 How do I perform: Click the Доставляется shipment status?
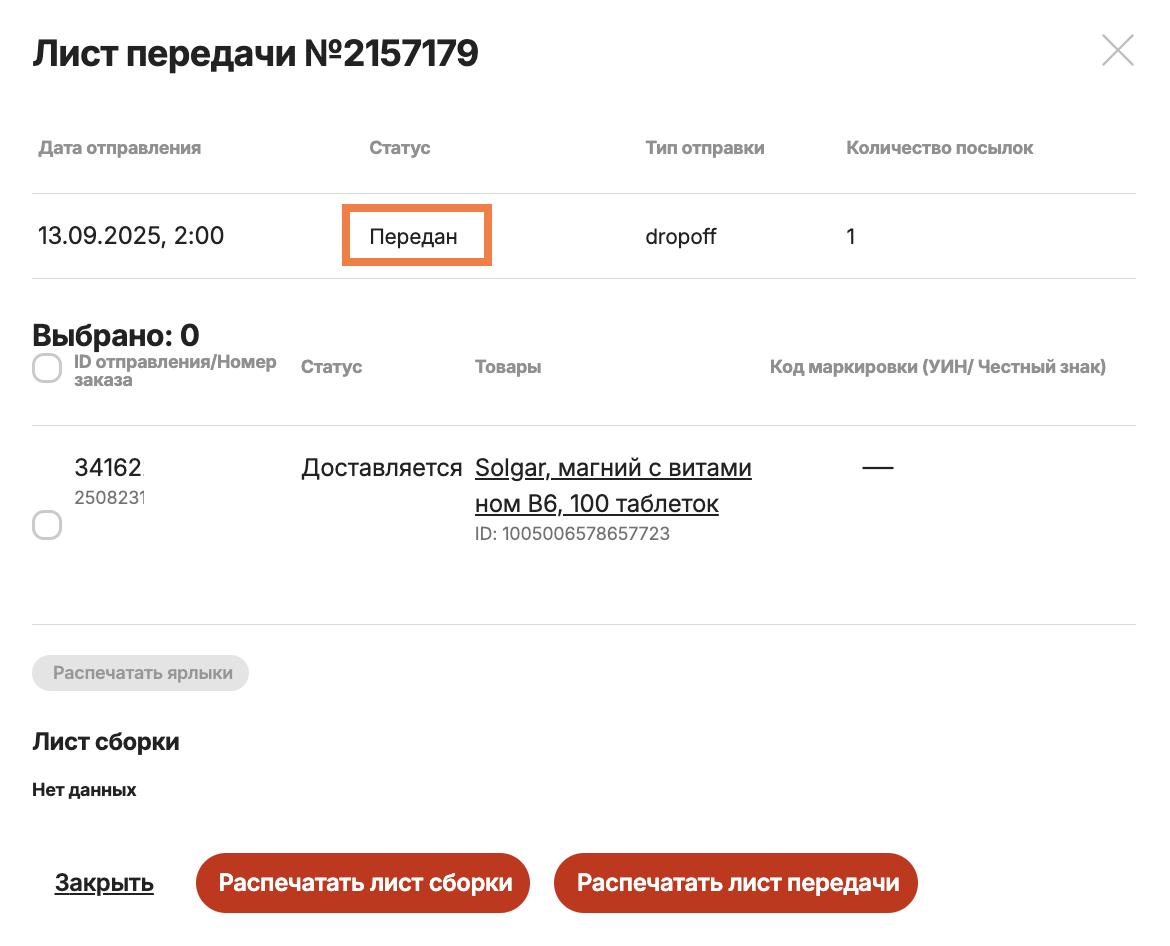coord(381,468)
